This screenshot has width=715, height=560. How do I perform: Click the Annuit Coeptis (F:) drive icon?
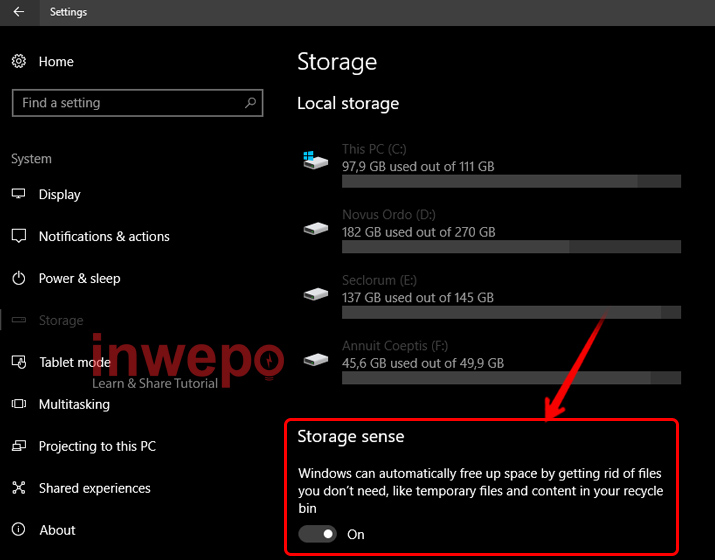tap(316, 357)
